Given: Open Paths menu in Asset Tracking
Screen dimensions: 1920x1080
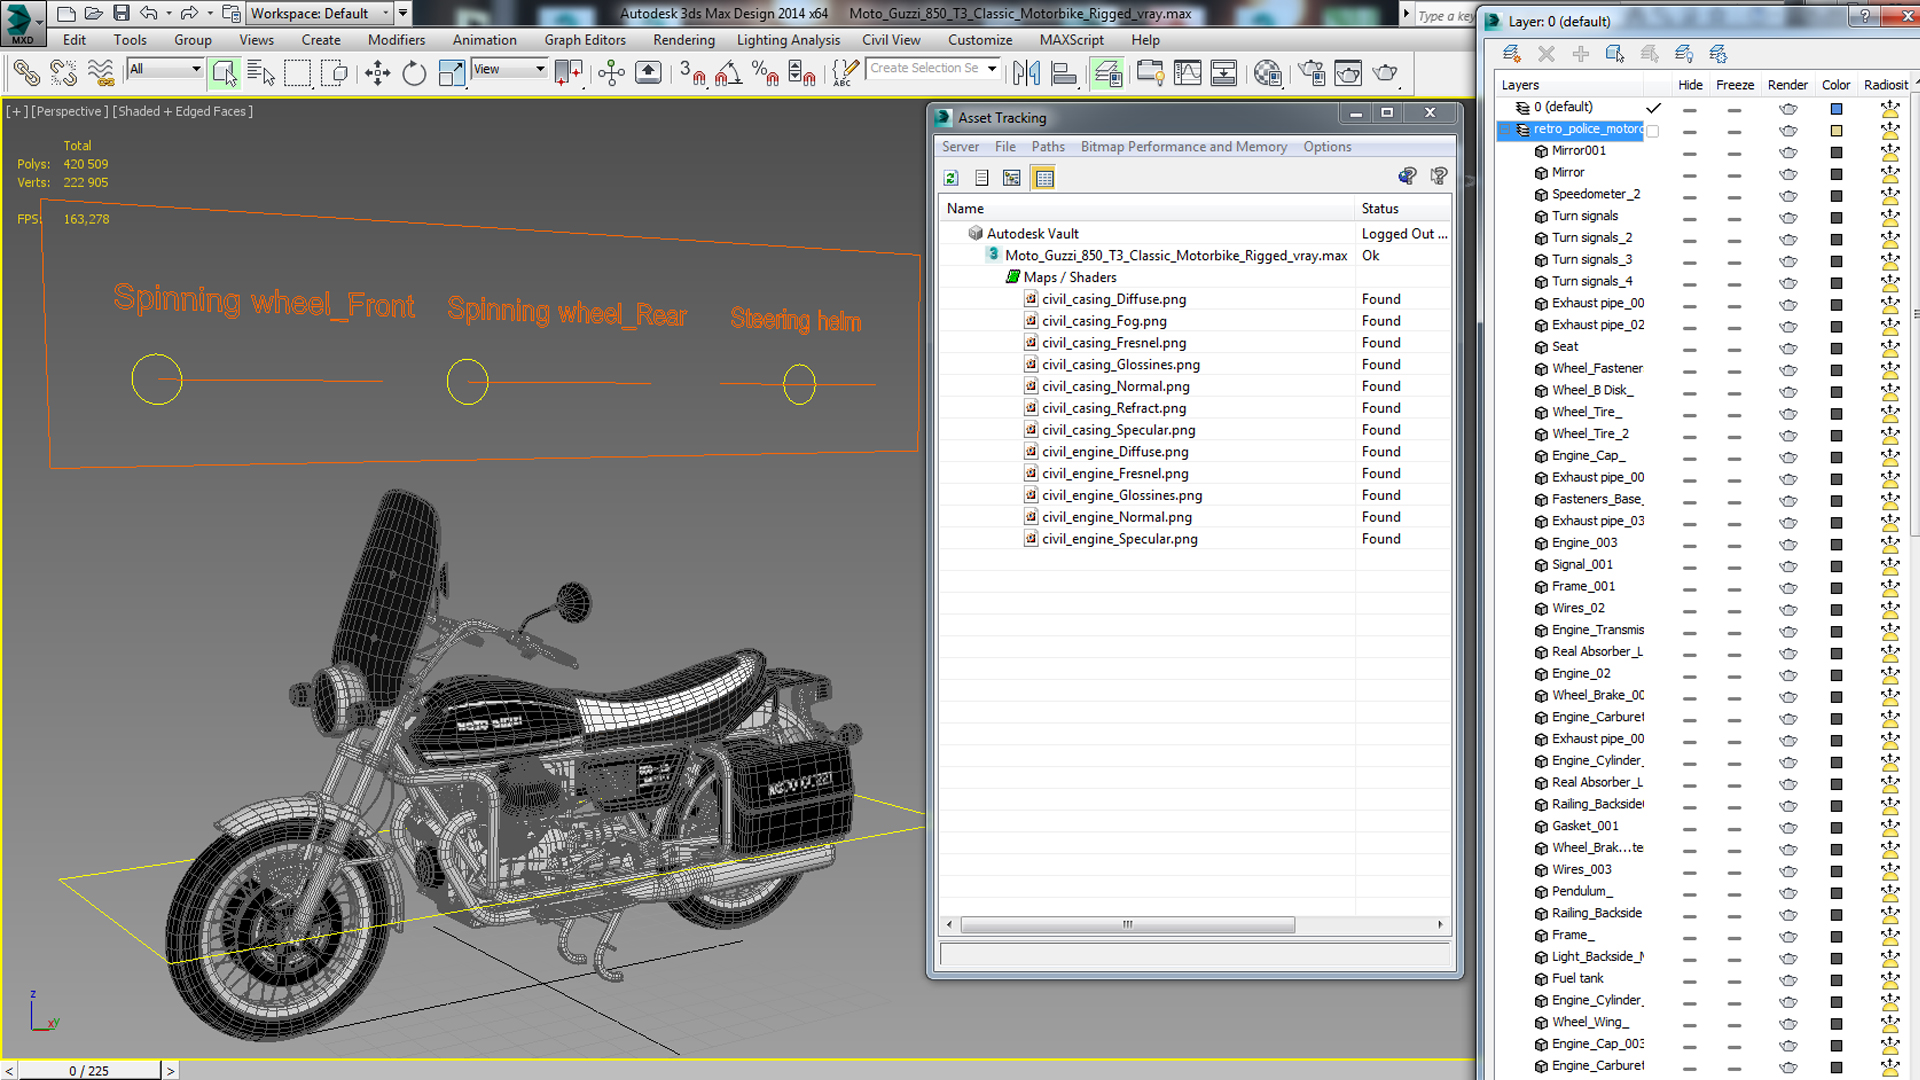Looking at the screenshot, I should pyautogui.click(x=1048, y=146).
